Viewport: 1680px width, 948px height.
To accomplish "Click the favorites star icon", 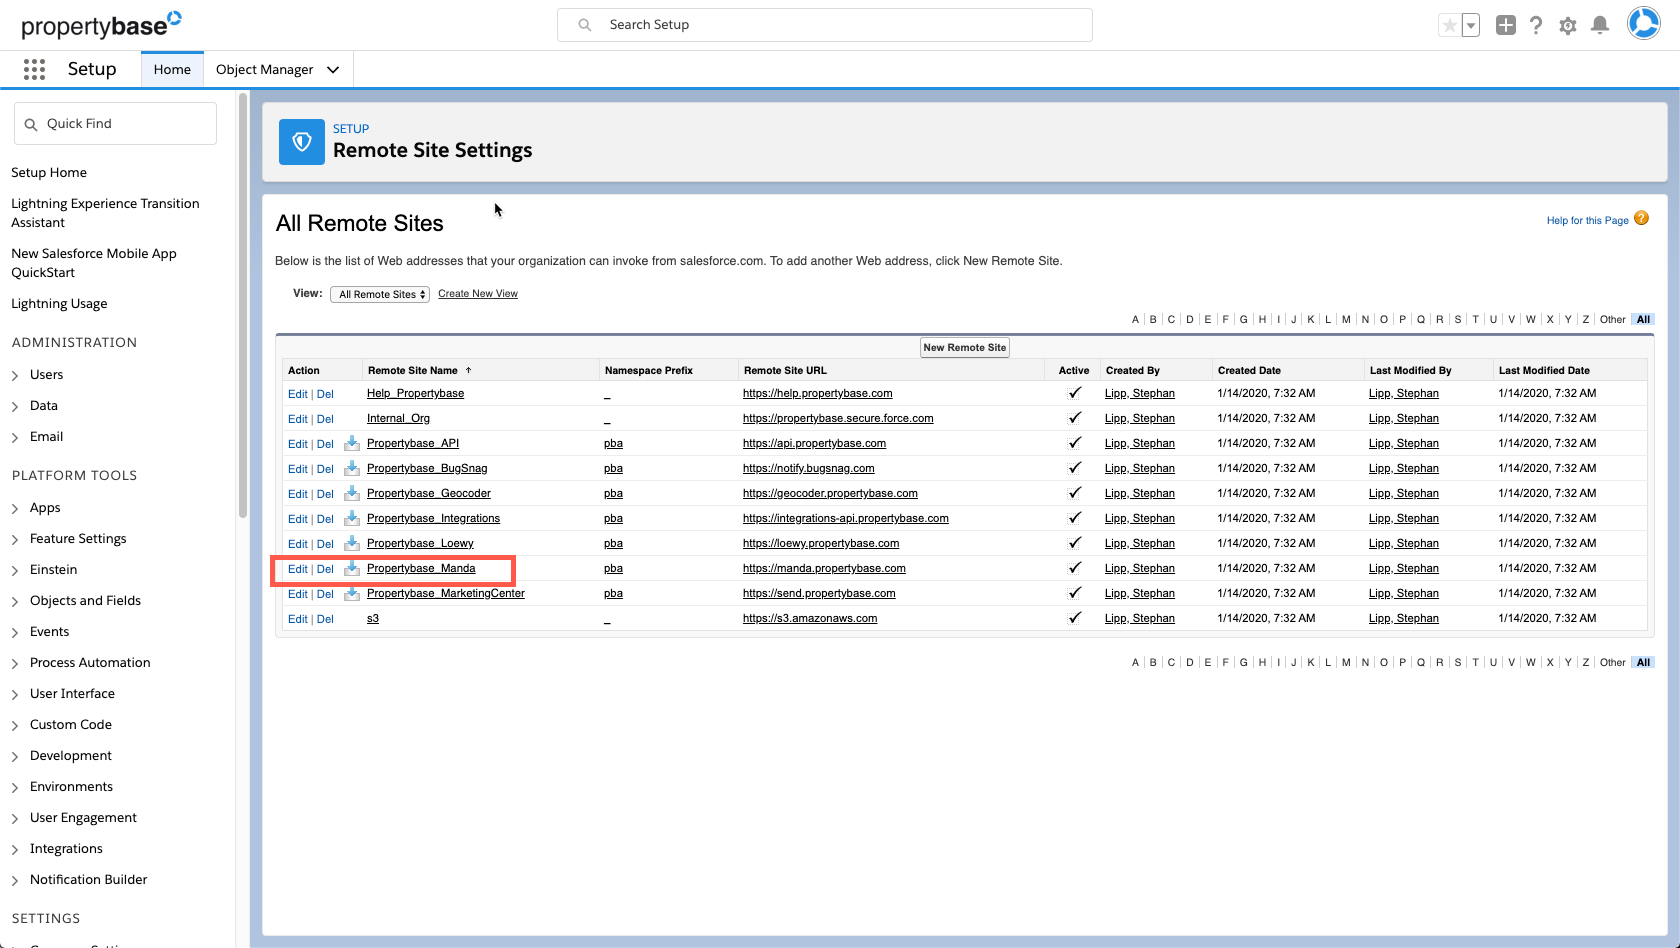I will tap(1451, 24).
